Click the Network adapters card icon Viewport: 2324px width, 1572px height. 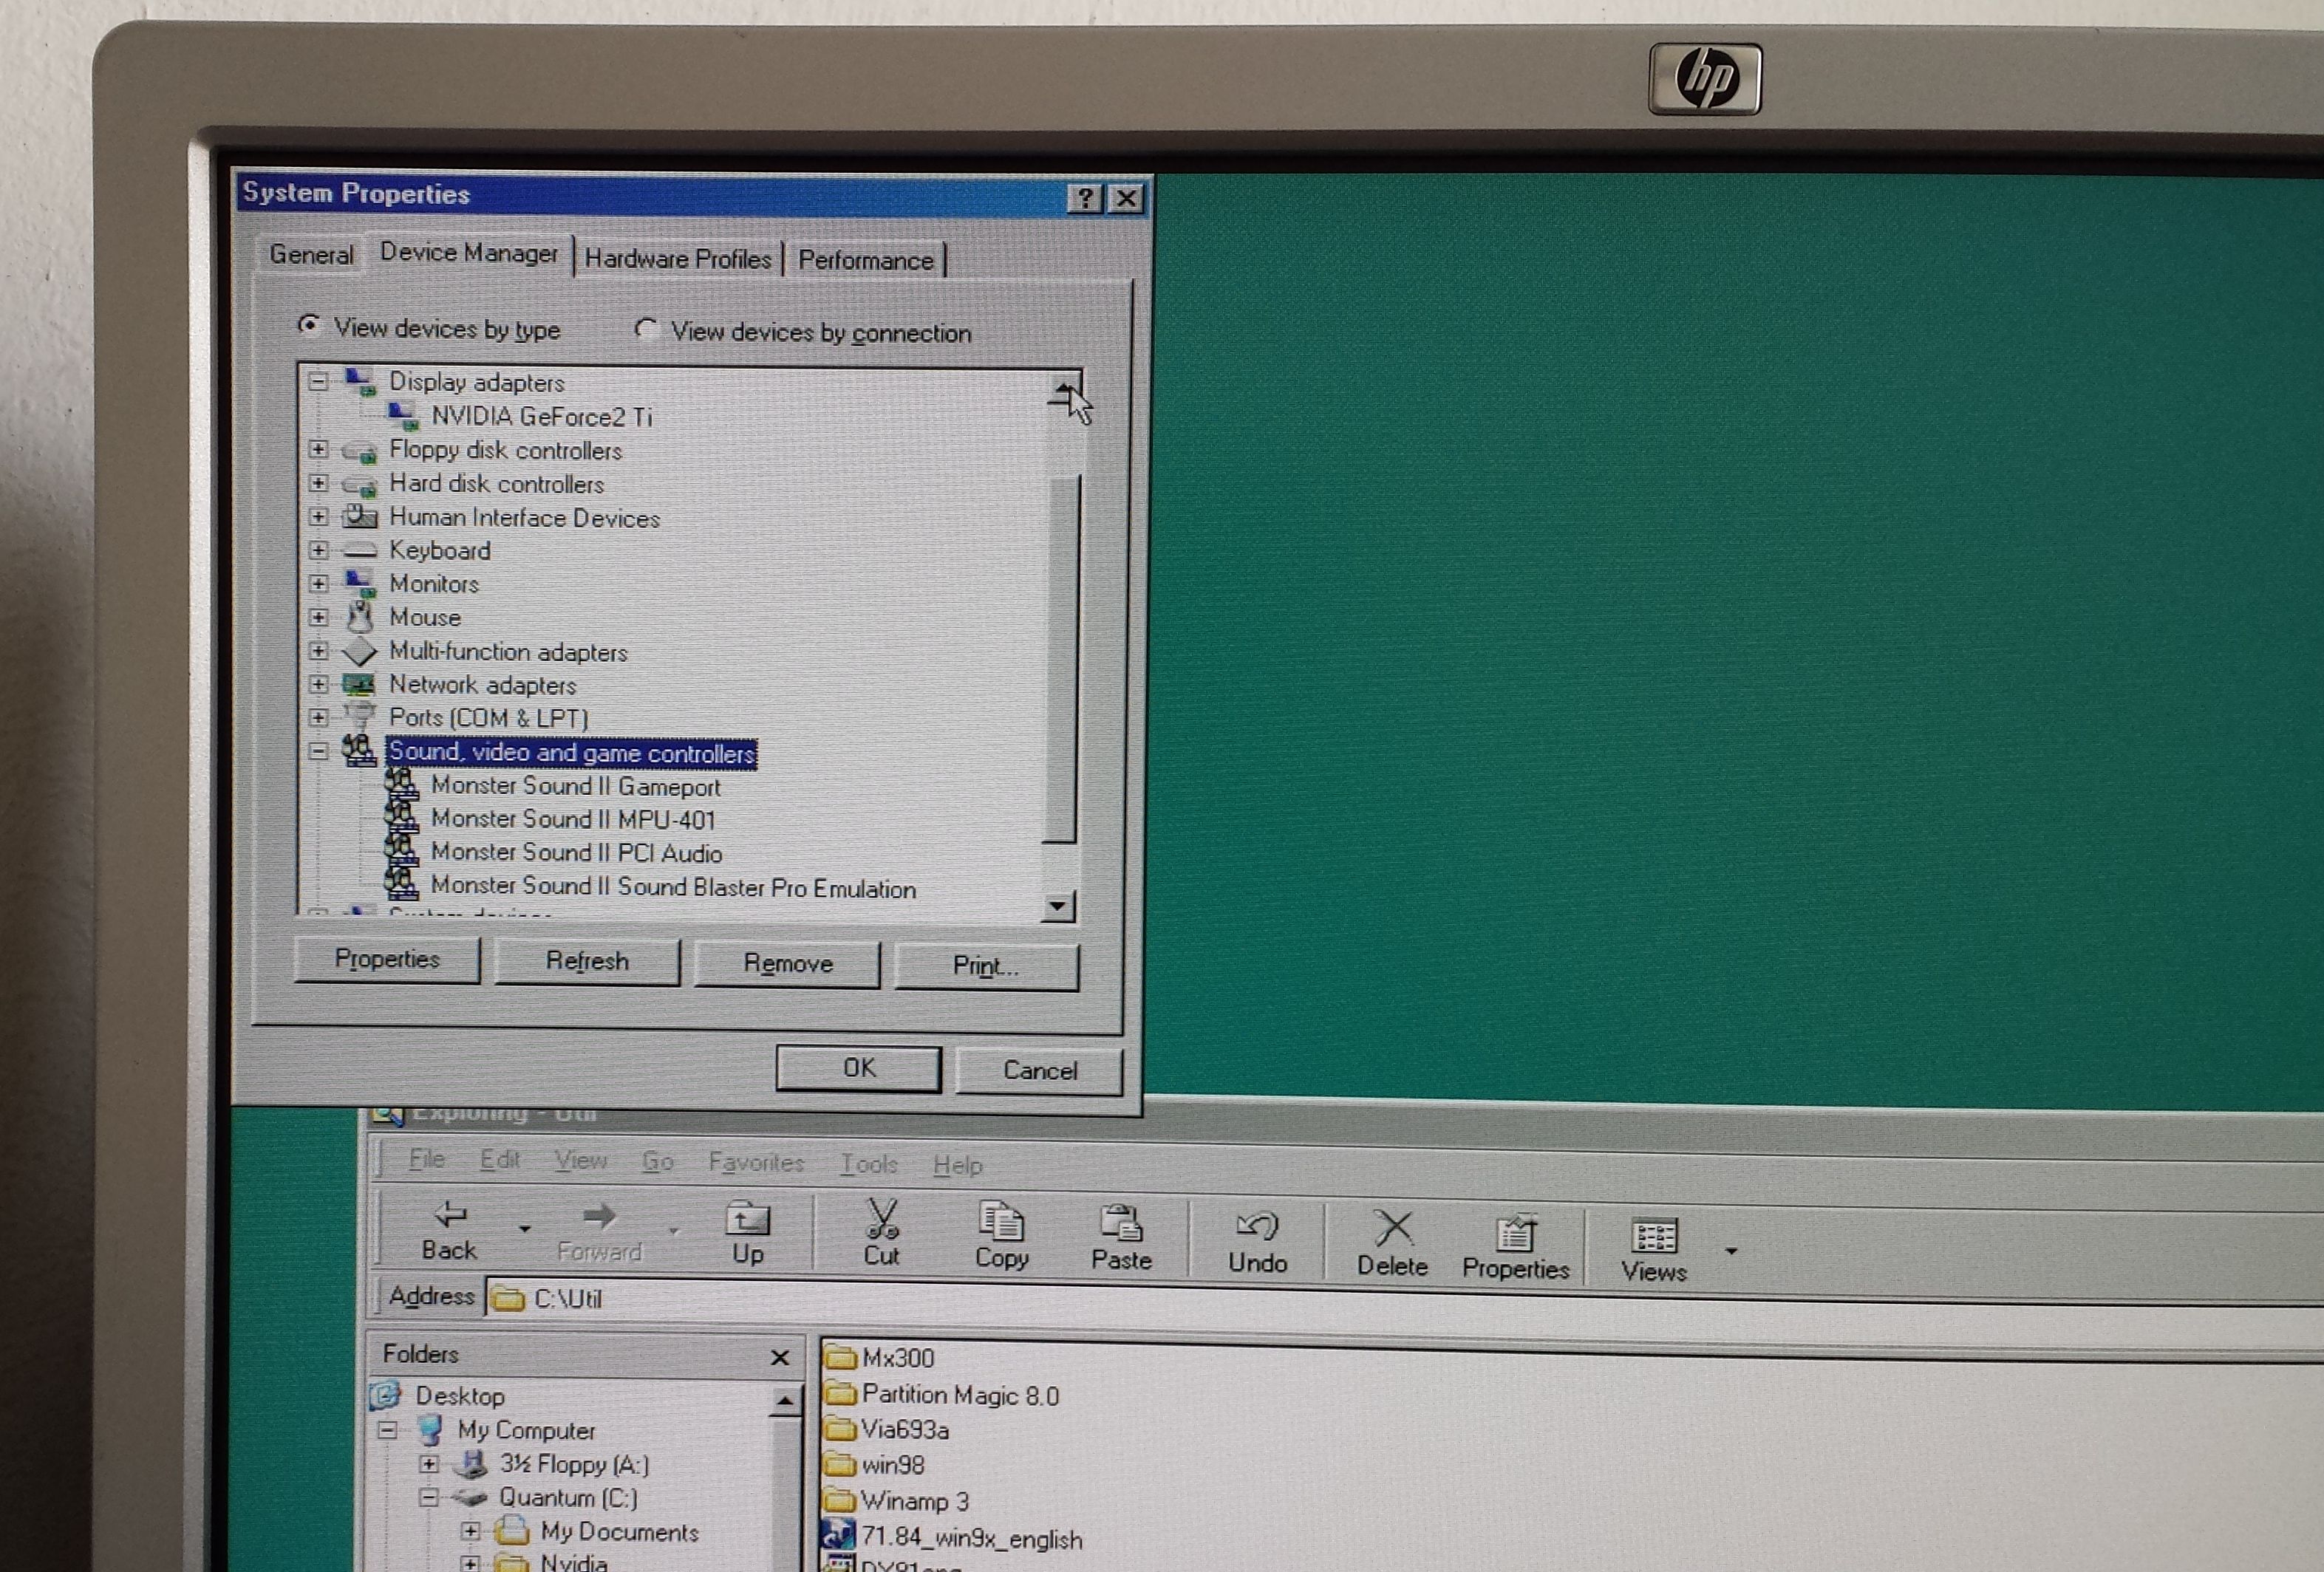coord(359,684)
